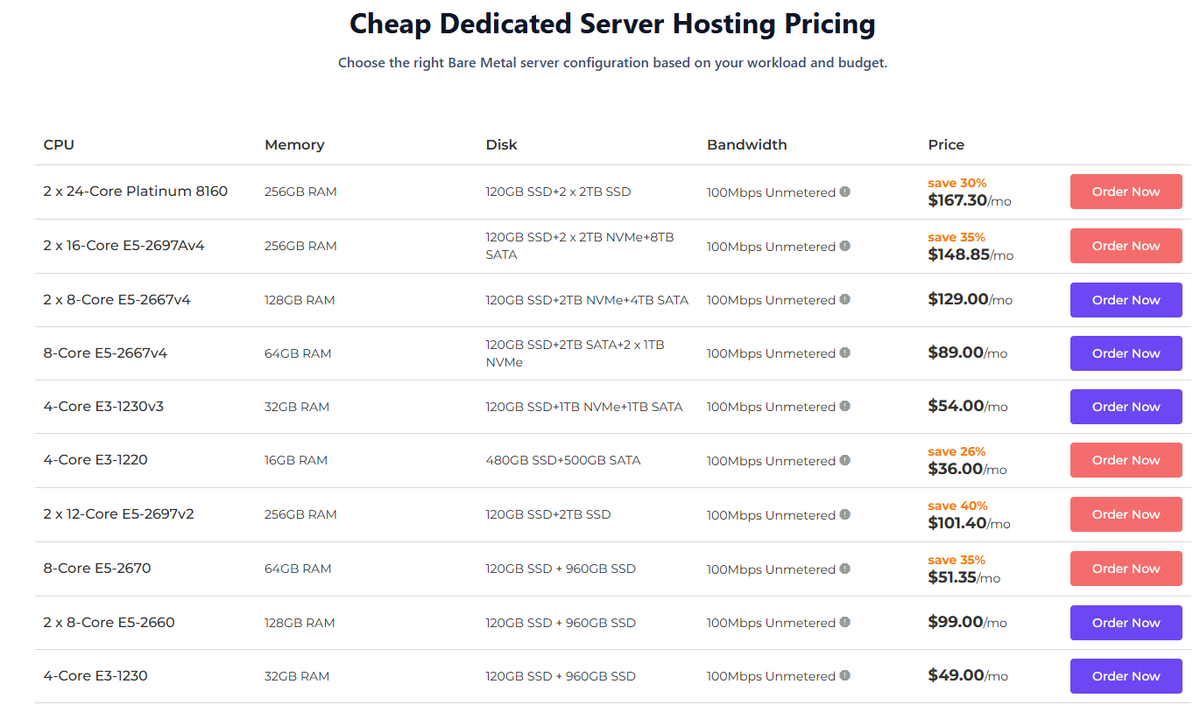Click bandwidth info icon in 64GB 8-Core E5-2667v4 row
The height and width of the screenshot is (705, 1200).
coord(845,352)
